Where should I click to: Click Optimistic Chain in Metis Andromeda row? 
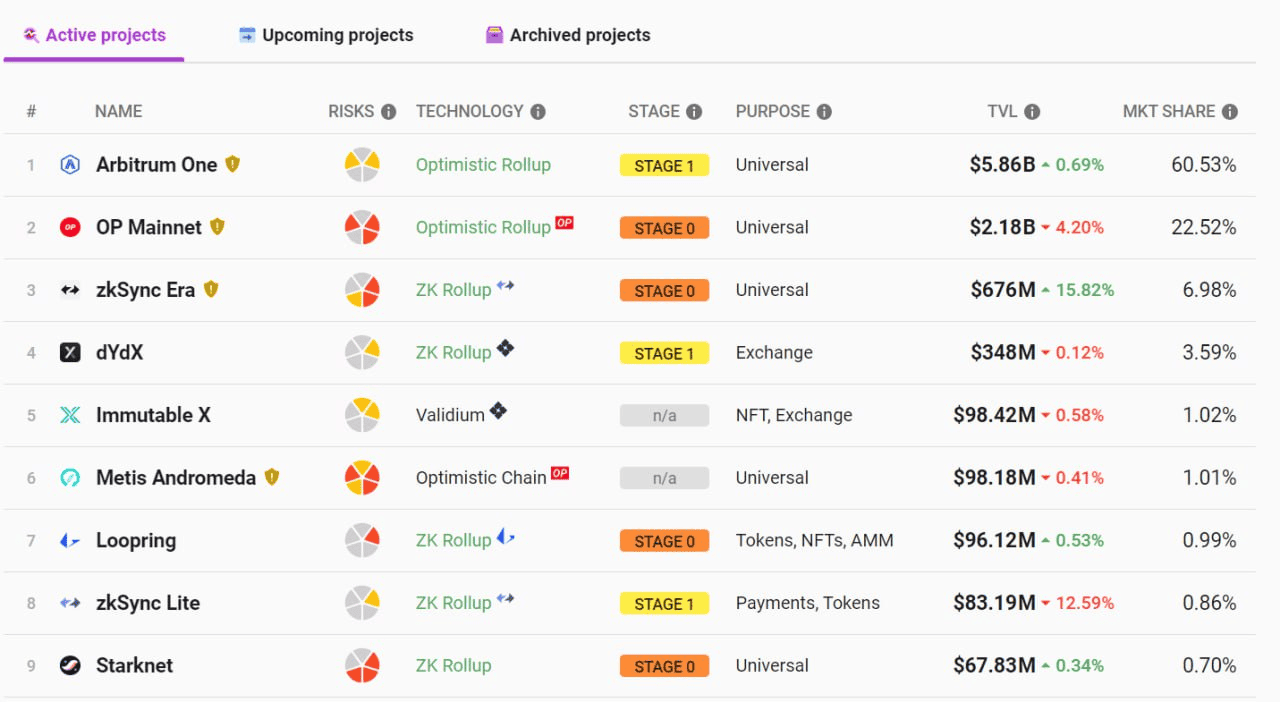(481, 478)
